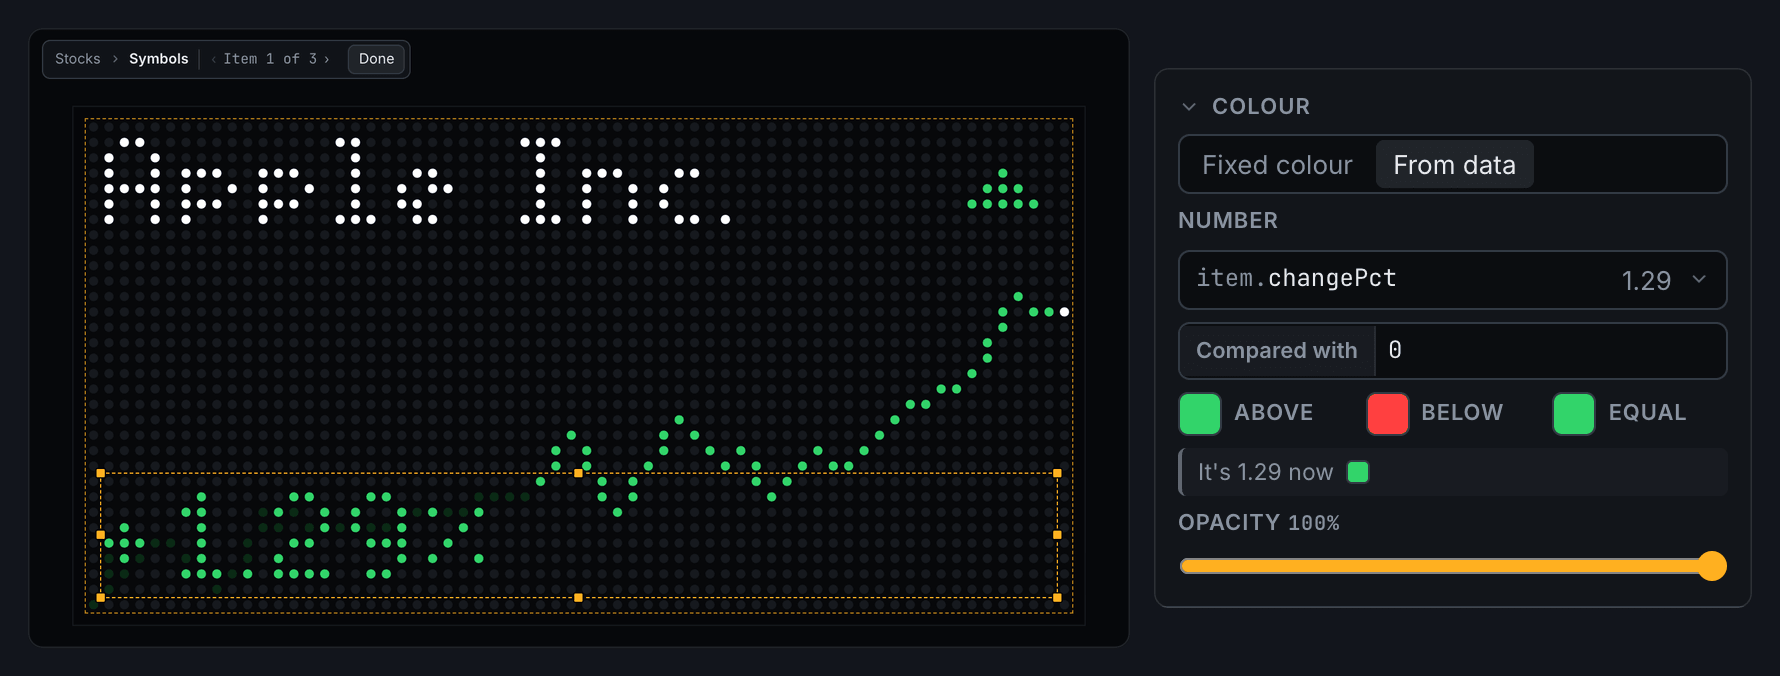Viewport: 1780px width, 676px height.
Task: Collapse the COLOUR section chevron
Action: 1189,106
